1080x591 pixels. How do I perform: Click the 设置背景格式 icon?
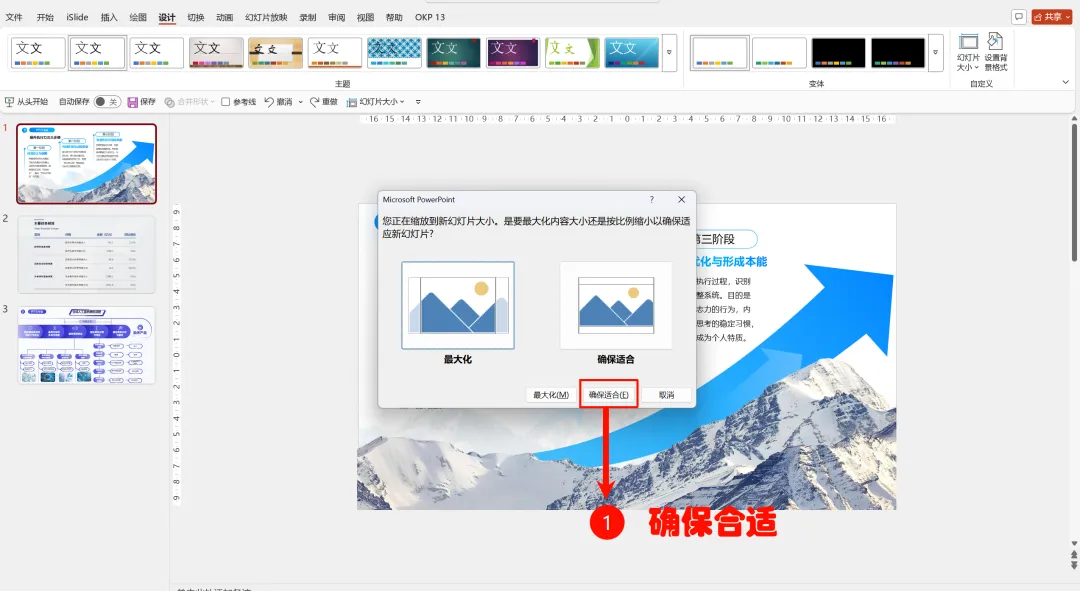point(995,52)
